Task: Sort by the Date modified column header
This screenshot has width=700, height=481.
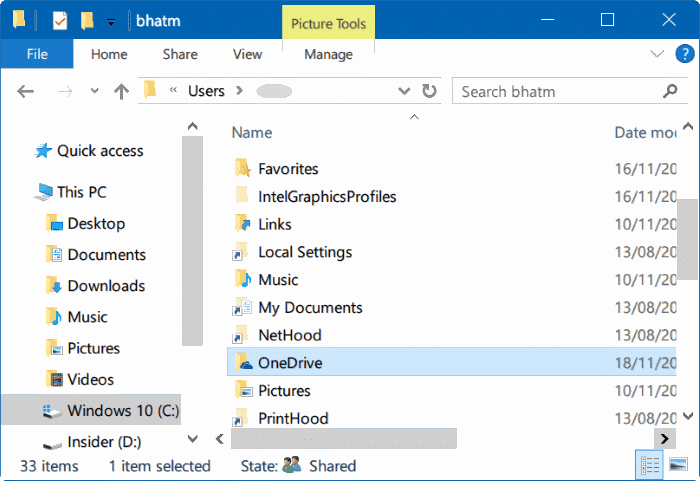Action: coord(645,133)
